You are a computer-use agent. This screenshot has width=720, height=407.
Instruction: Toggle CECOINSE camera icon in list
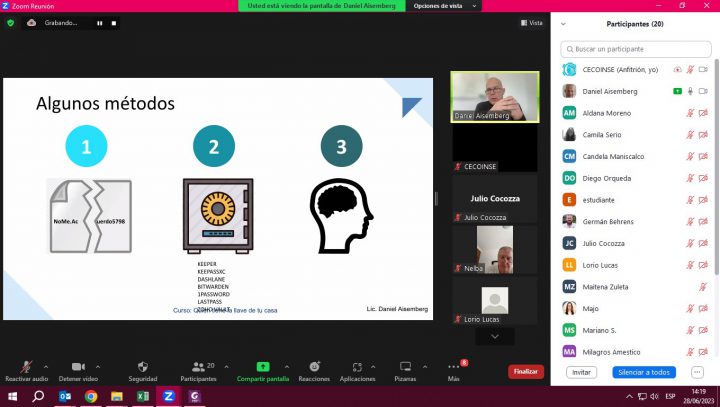coord(703,69)
